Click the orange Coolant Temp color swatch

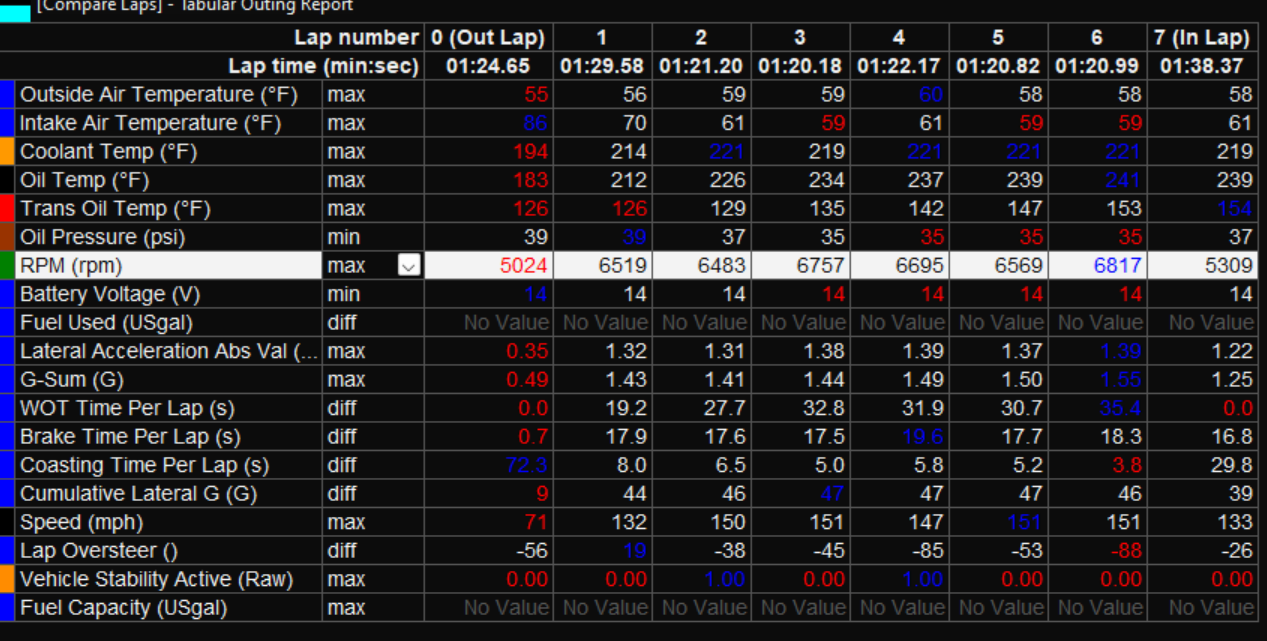(7, 152)
